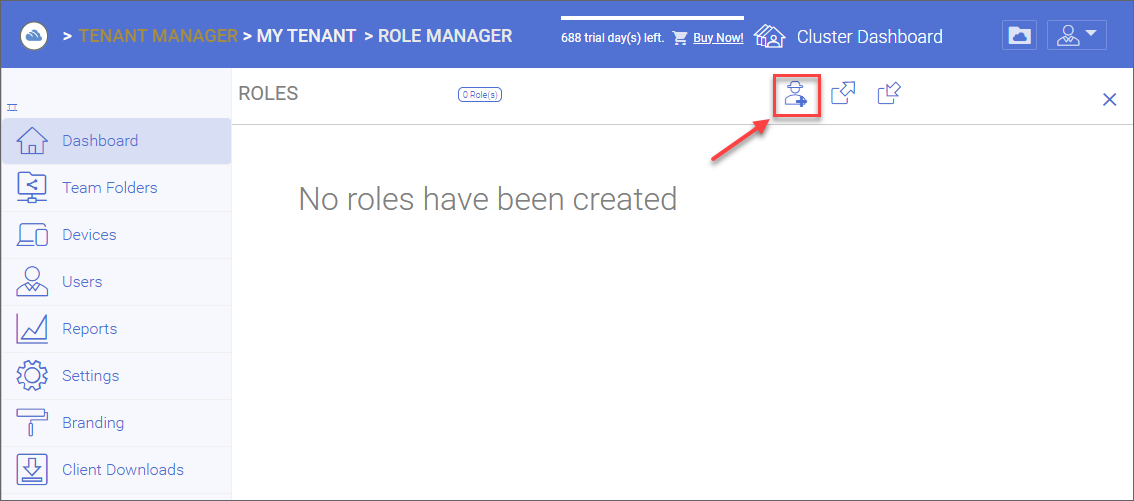The width and height of the screenshot is (1134, 501).
Task: Close the Roles panel with X
Action: [1109, 100]
